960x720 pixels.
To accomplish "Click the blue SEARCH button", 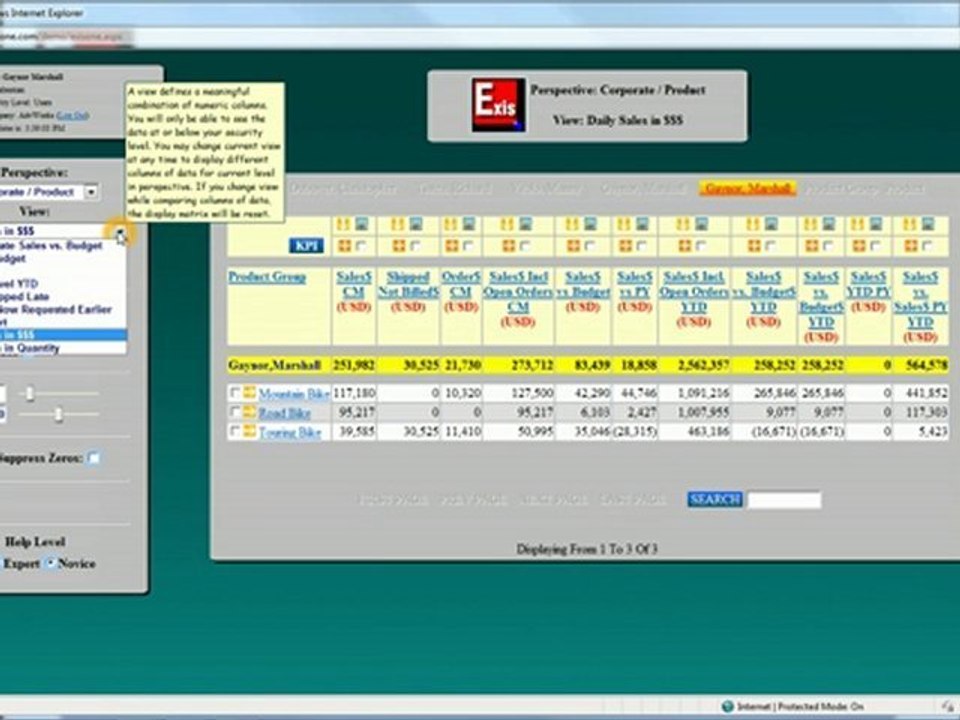I will click(x=714, y=499).
